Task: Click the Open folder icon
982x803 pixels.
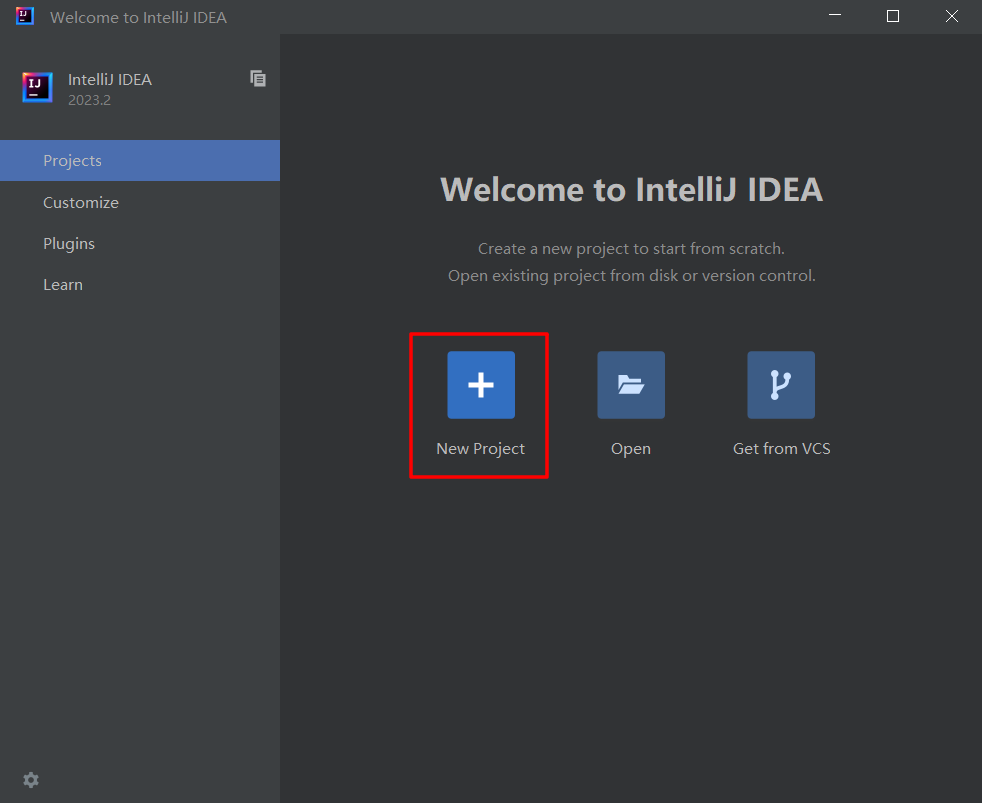Action: point(631,385)
